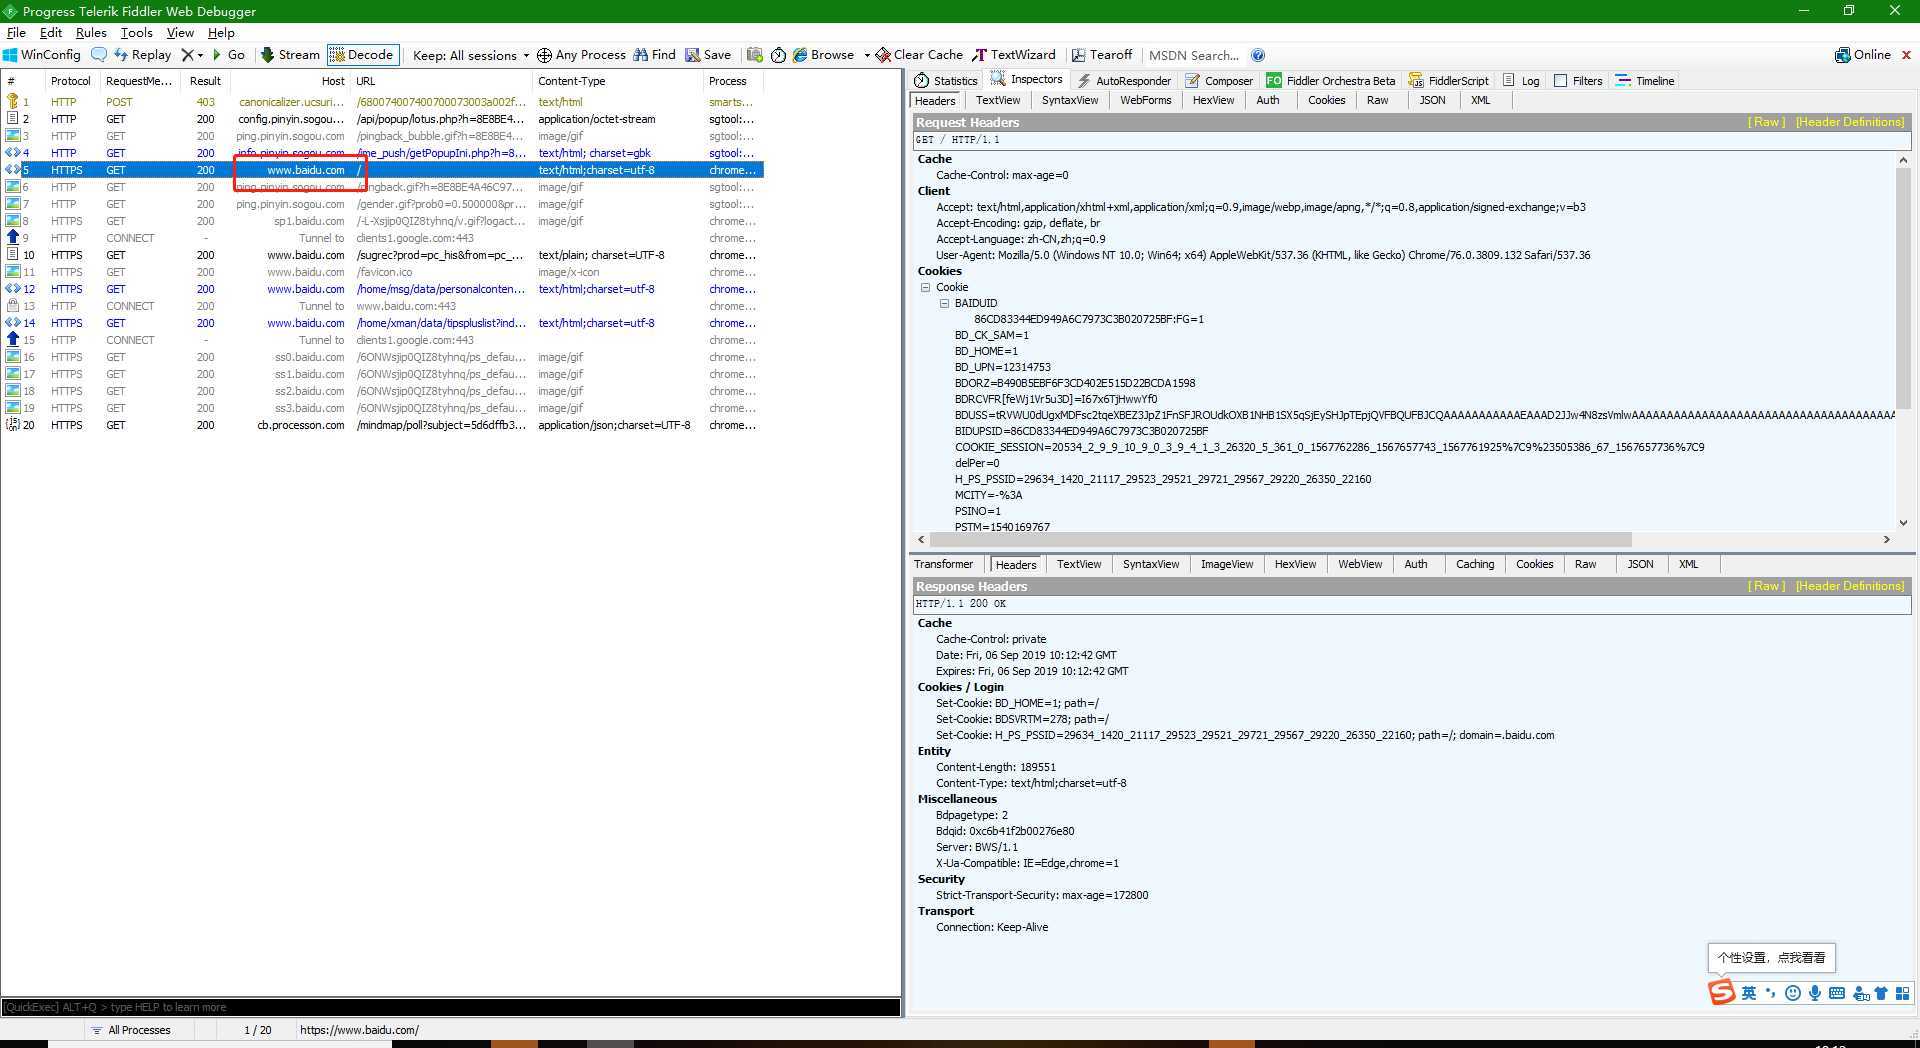Click the Online status indicator
The width and height of the screenshot is (1920, 1048).
tap(1863, 55)
